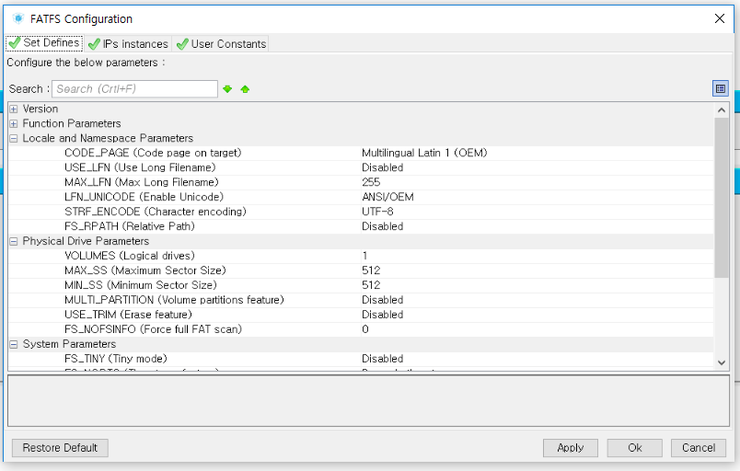Open the USE_TRIM Disabled value

[x=382, y=314]
